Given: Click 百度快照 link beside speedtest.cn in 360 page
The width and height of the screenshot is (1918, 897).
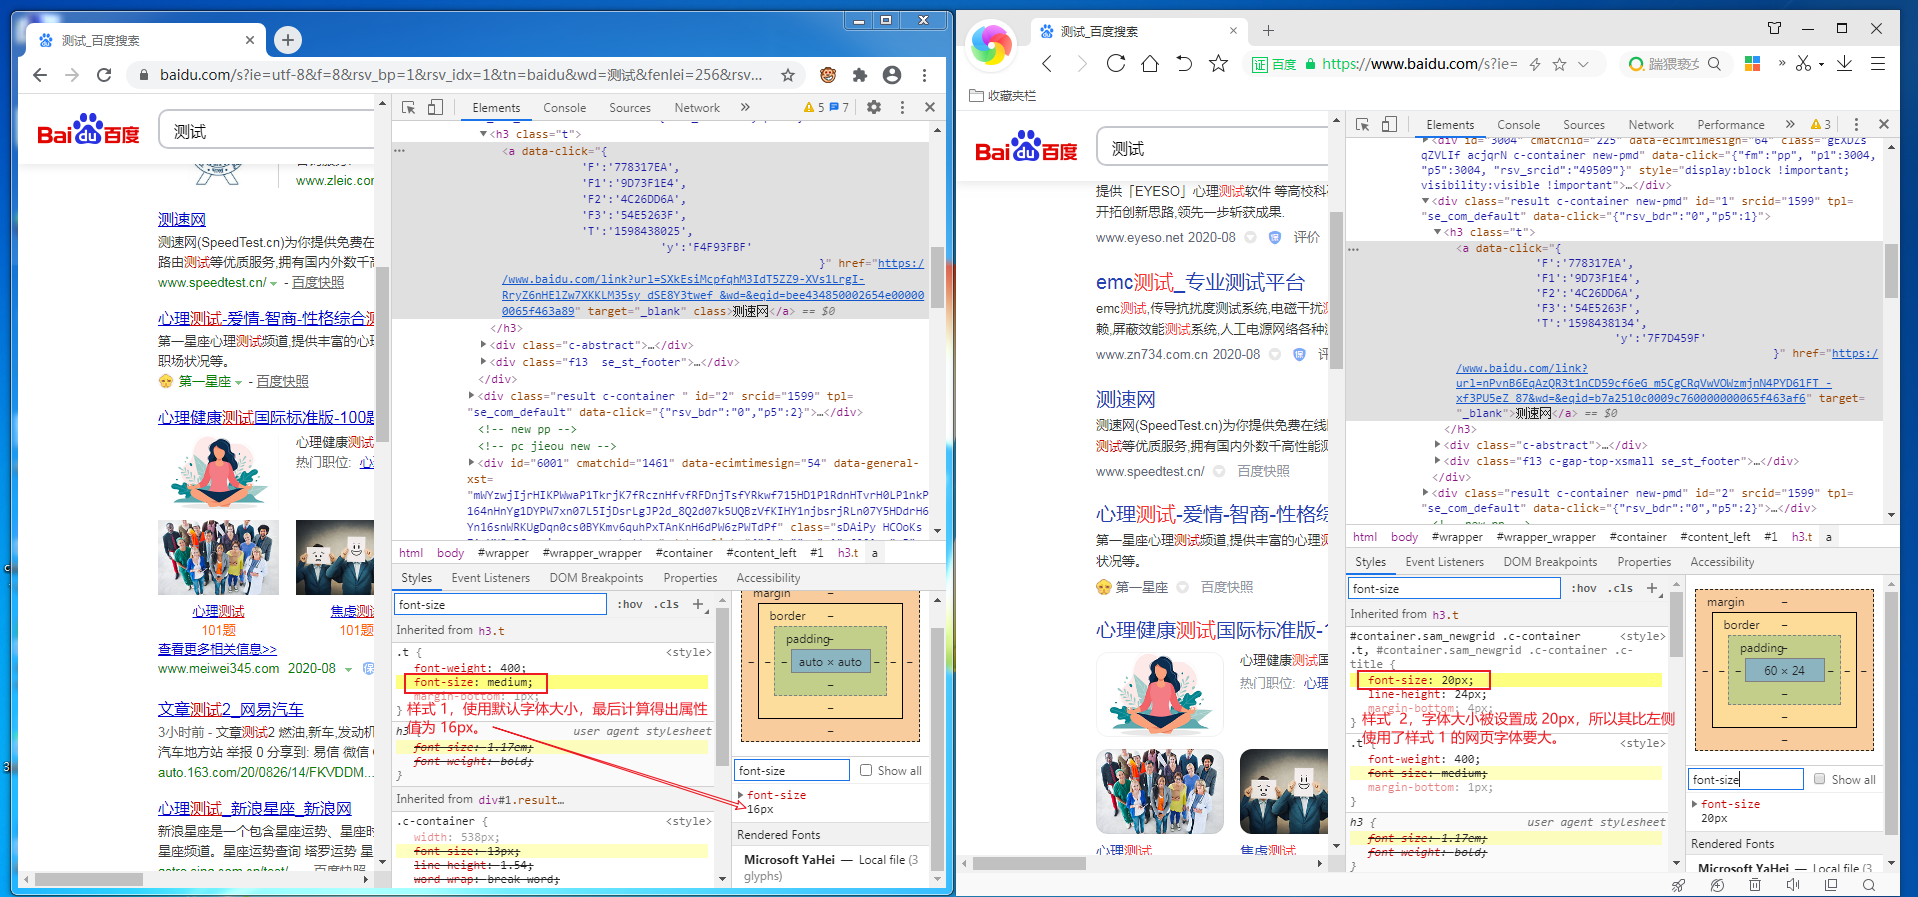Looking at the screenshot, I should tap(1263, 471).
